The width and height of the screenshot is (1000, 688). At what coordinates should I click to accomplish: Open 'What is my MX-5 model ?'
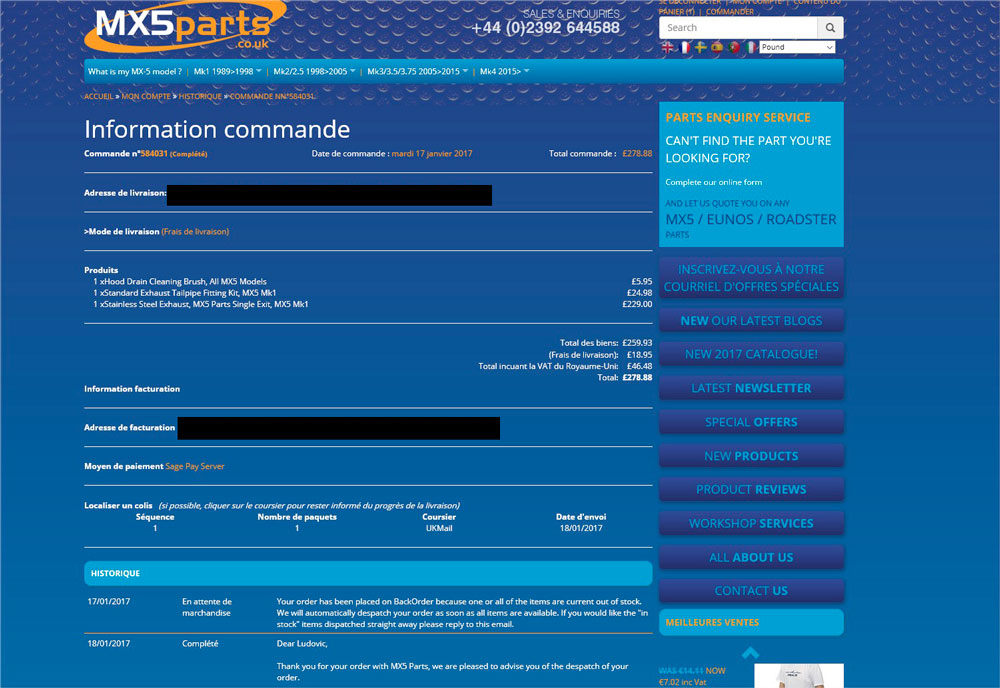click(x=135, y=71)
